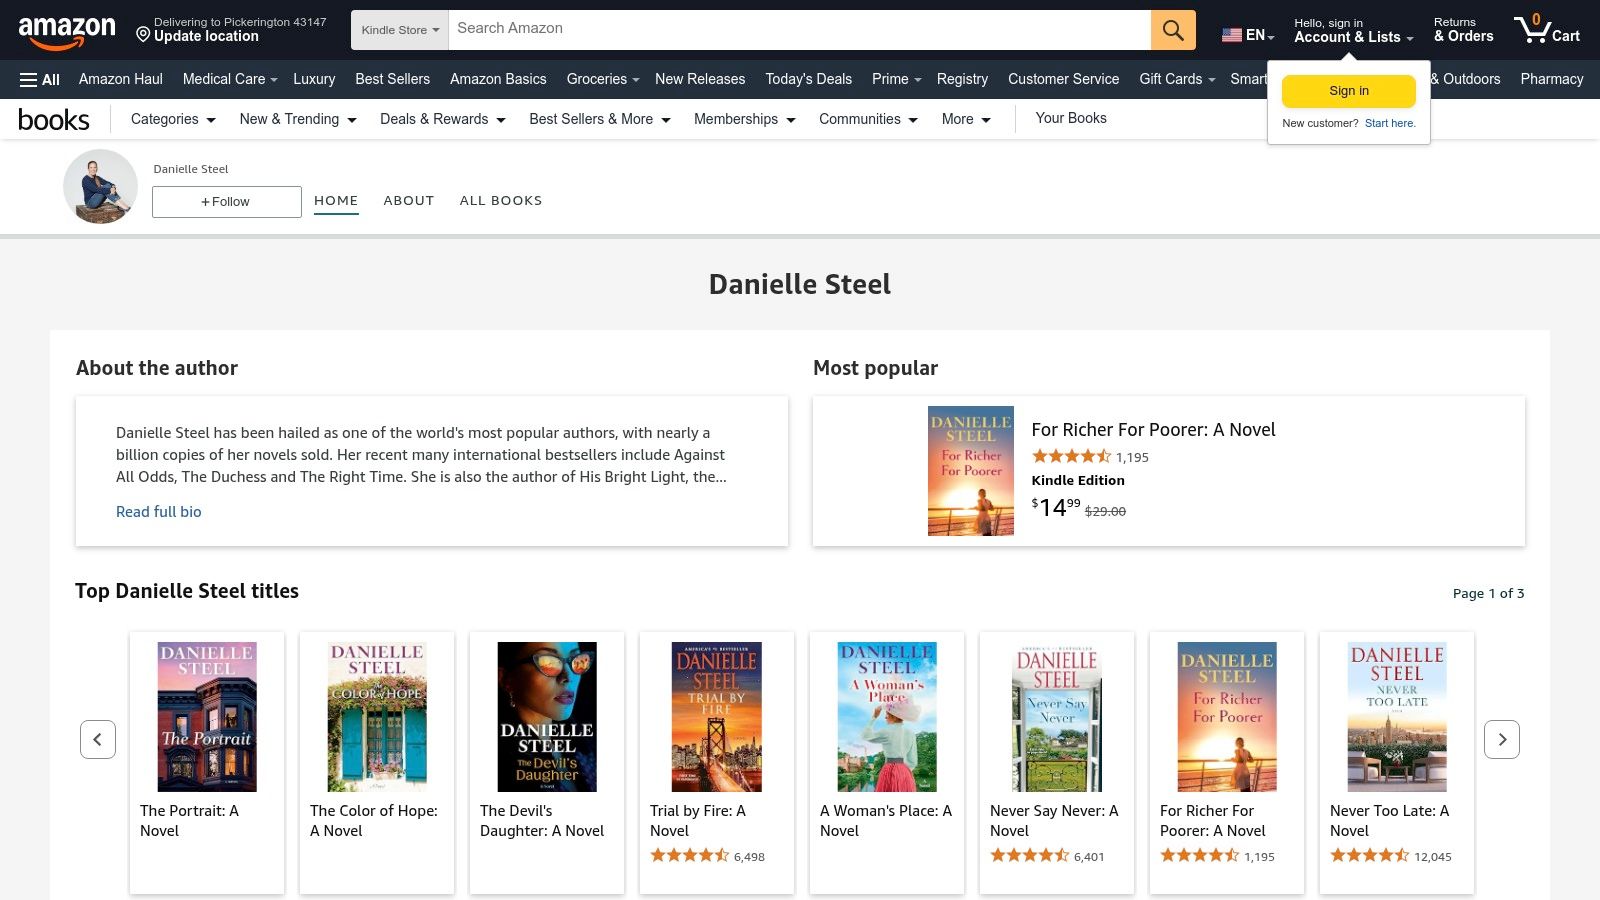Switch to the ALL BOOKS tab

501,201
